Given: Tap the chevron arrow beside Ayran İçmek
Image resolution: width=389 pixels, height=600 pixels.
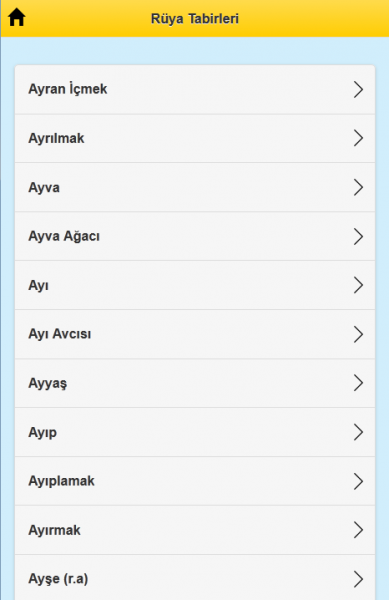Looking at the screenshot, I should [x=358, y=90].
